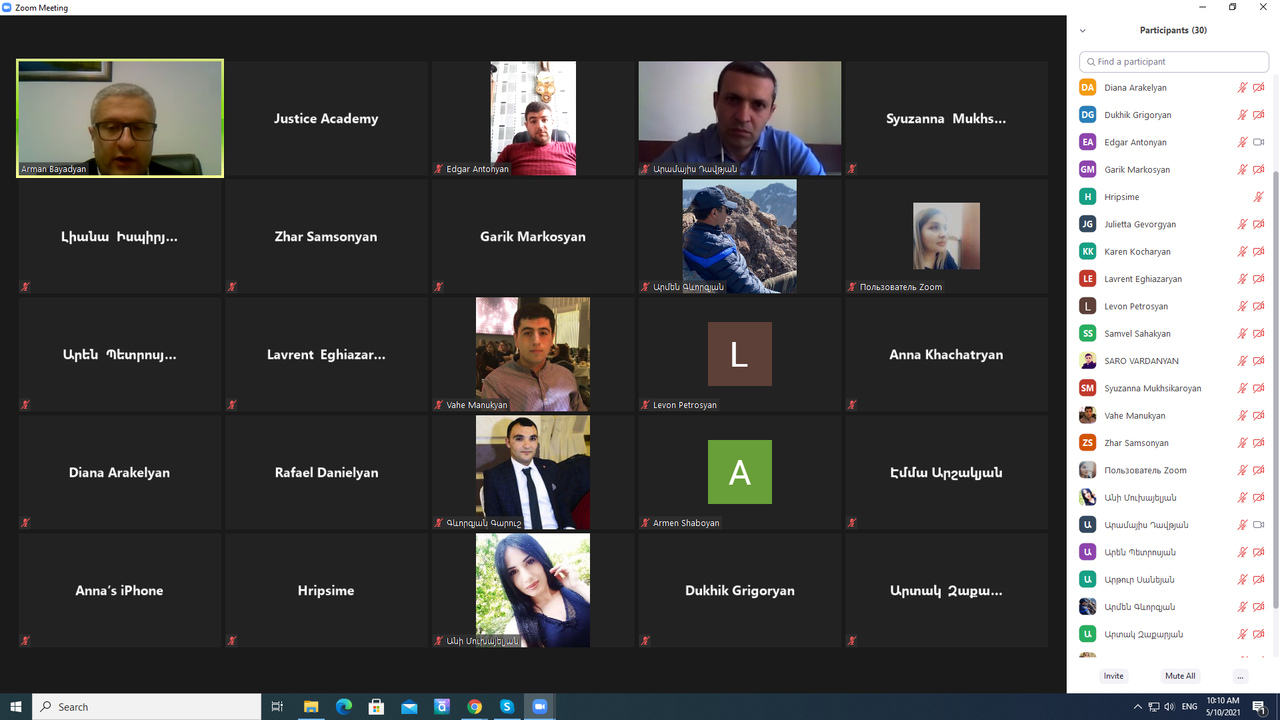Click the participants list scrollbar
Image resolution: width=1280 pixels, height=720 pixels.
1275,390
